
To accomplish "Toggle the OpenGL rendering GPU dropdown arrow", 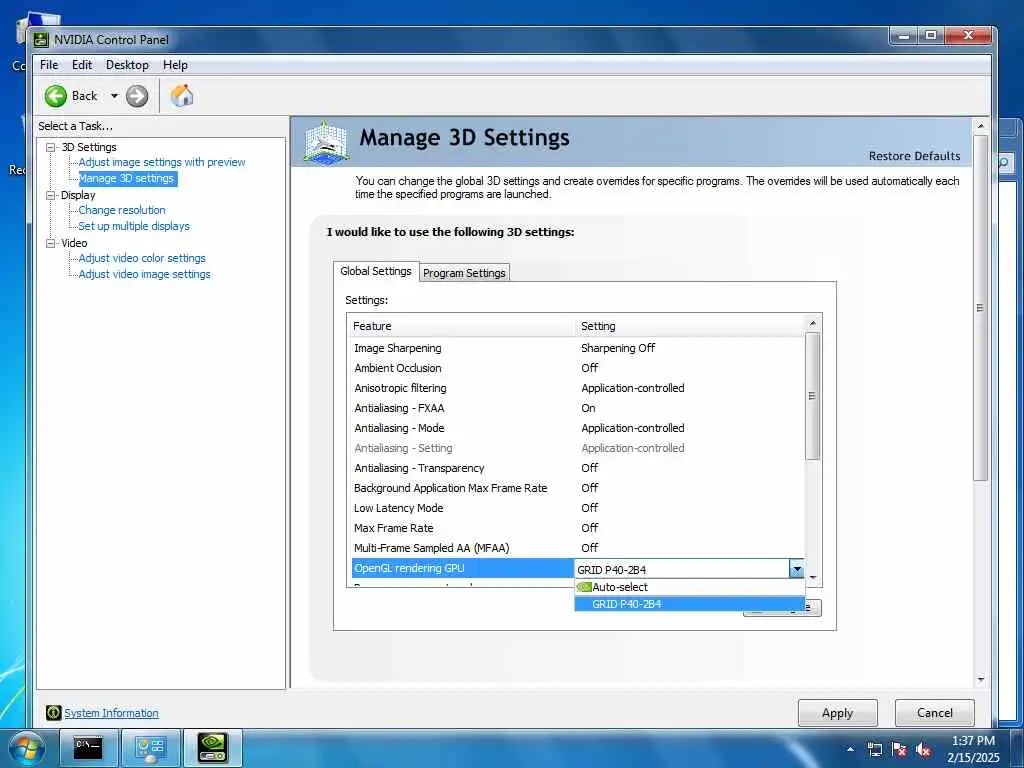I will (797, 569).
